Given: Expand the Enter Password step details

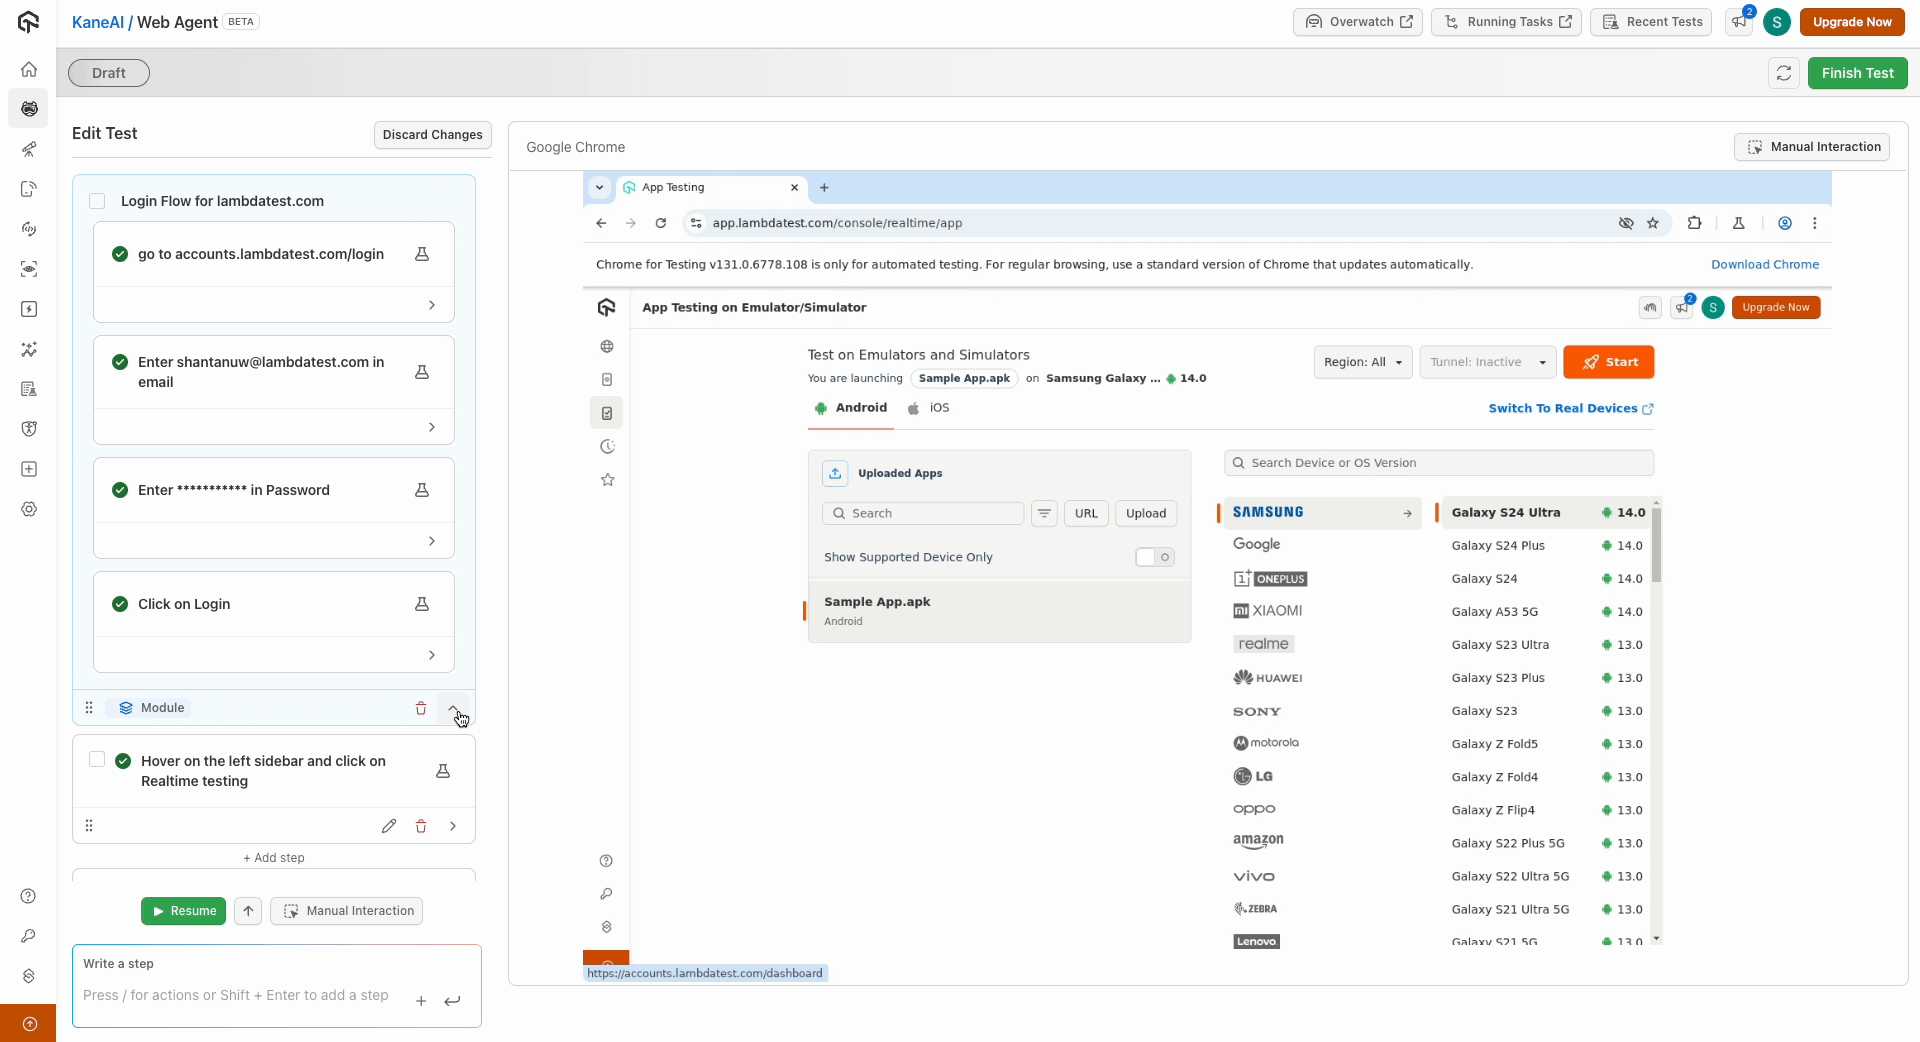Looking at the screenshot, I should [432, 540].
